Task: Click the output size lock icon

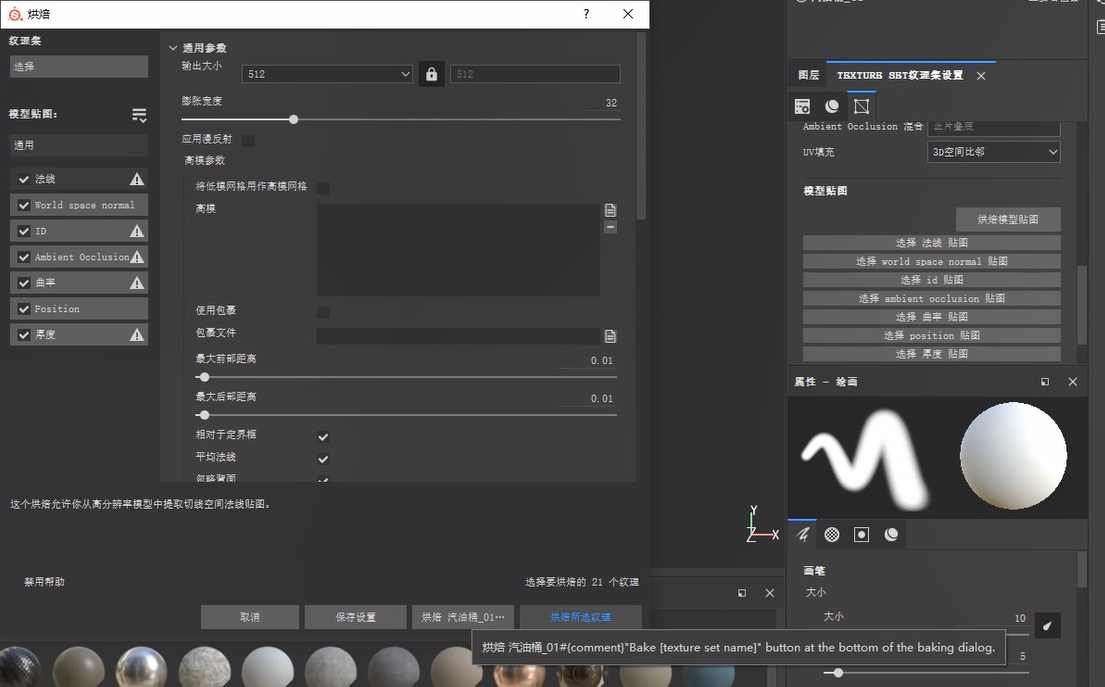Action: (431, 74)
